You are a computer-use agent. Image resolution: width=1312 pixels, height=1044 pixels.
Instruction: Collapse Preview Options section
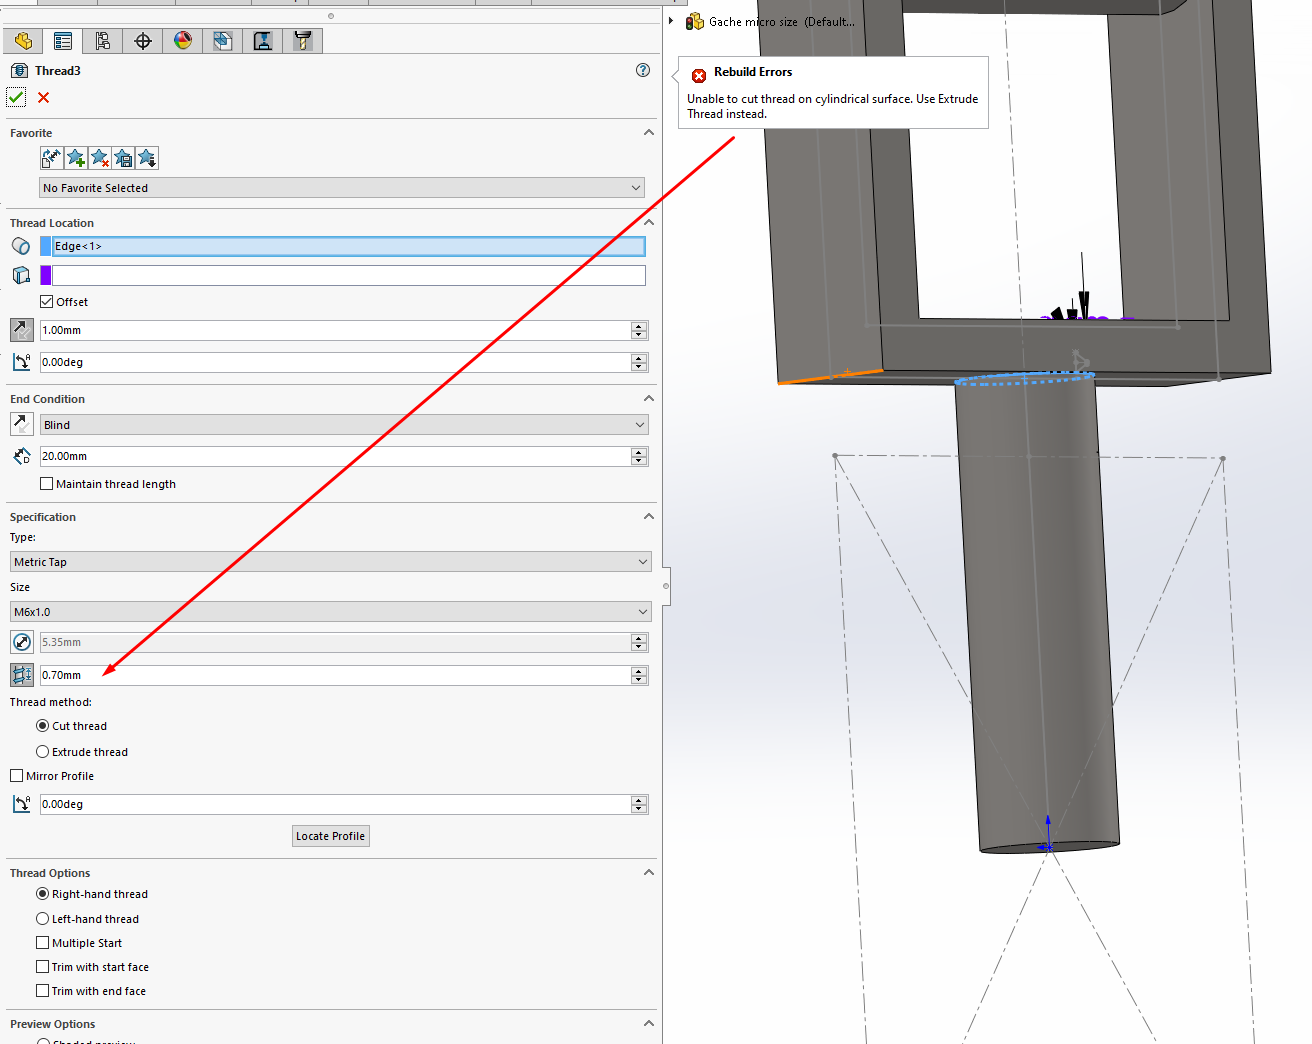(649, 1023)
